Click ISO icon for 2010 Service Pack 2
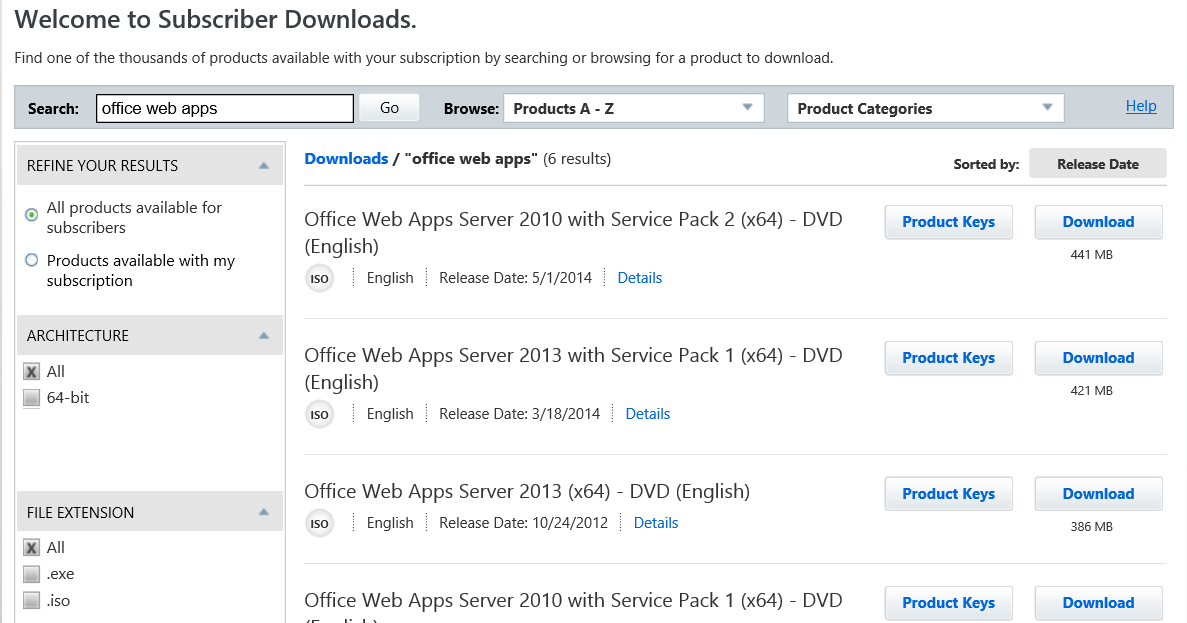This screenshot has width=1187, height=623. point(319,279)
